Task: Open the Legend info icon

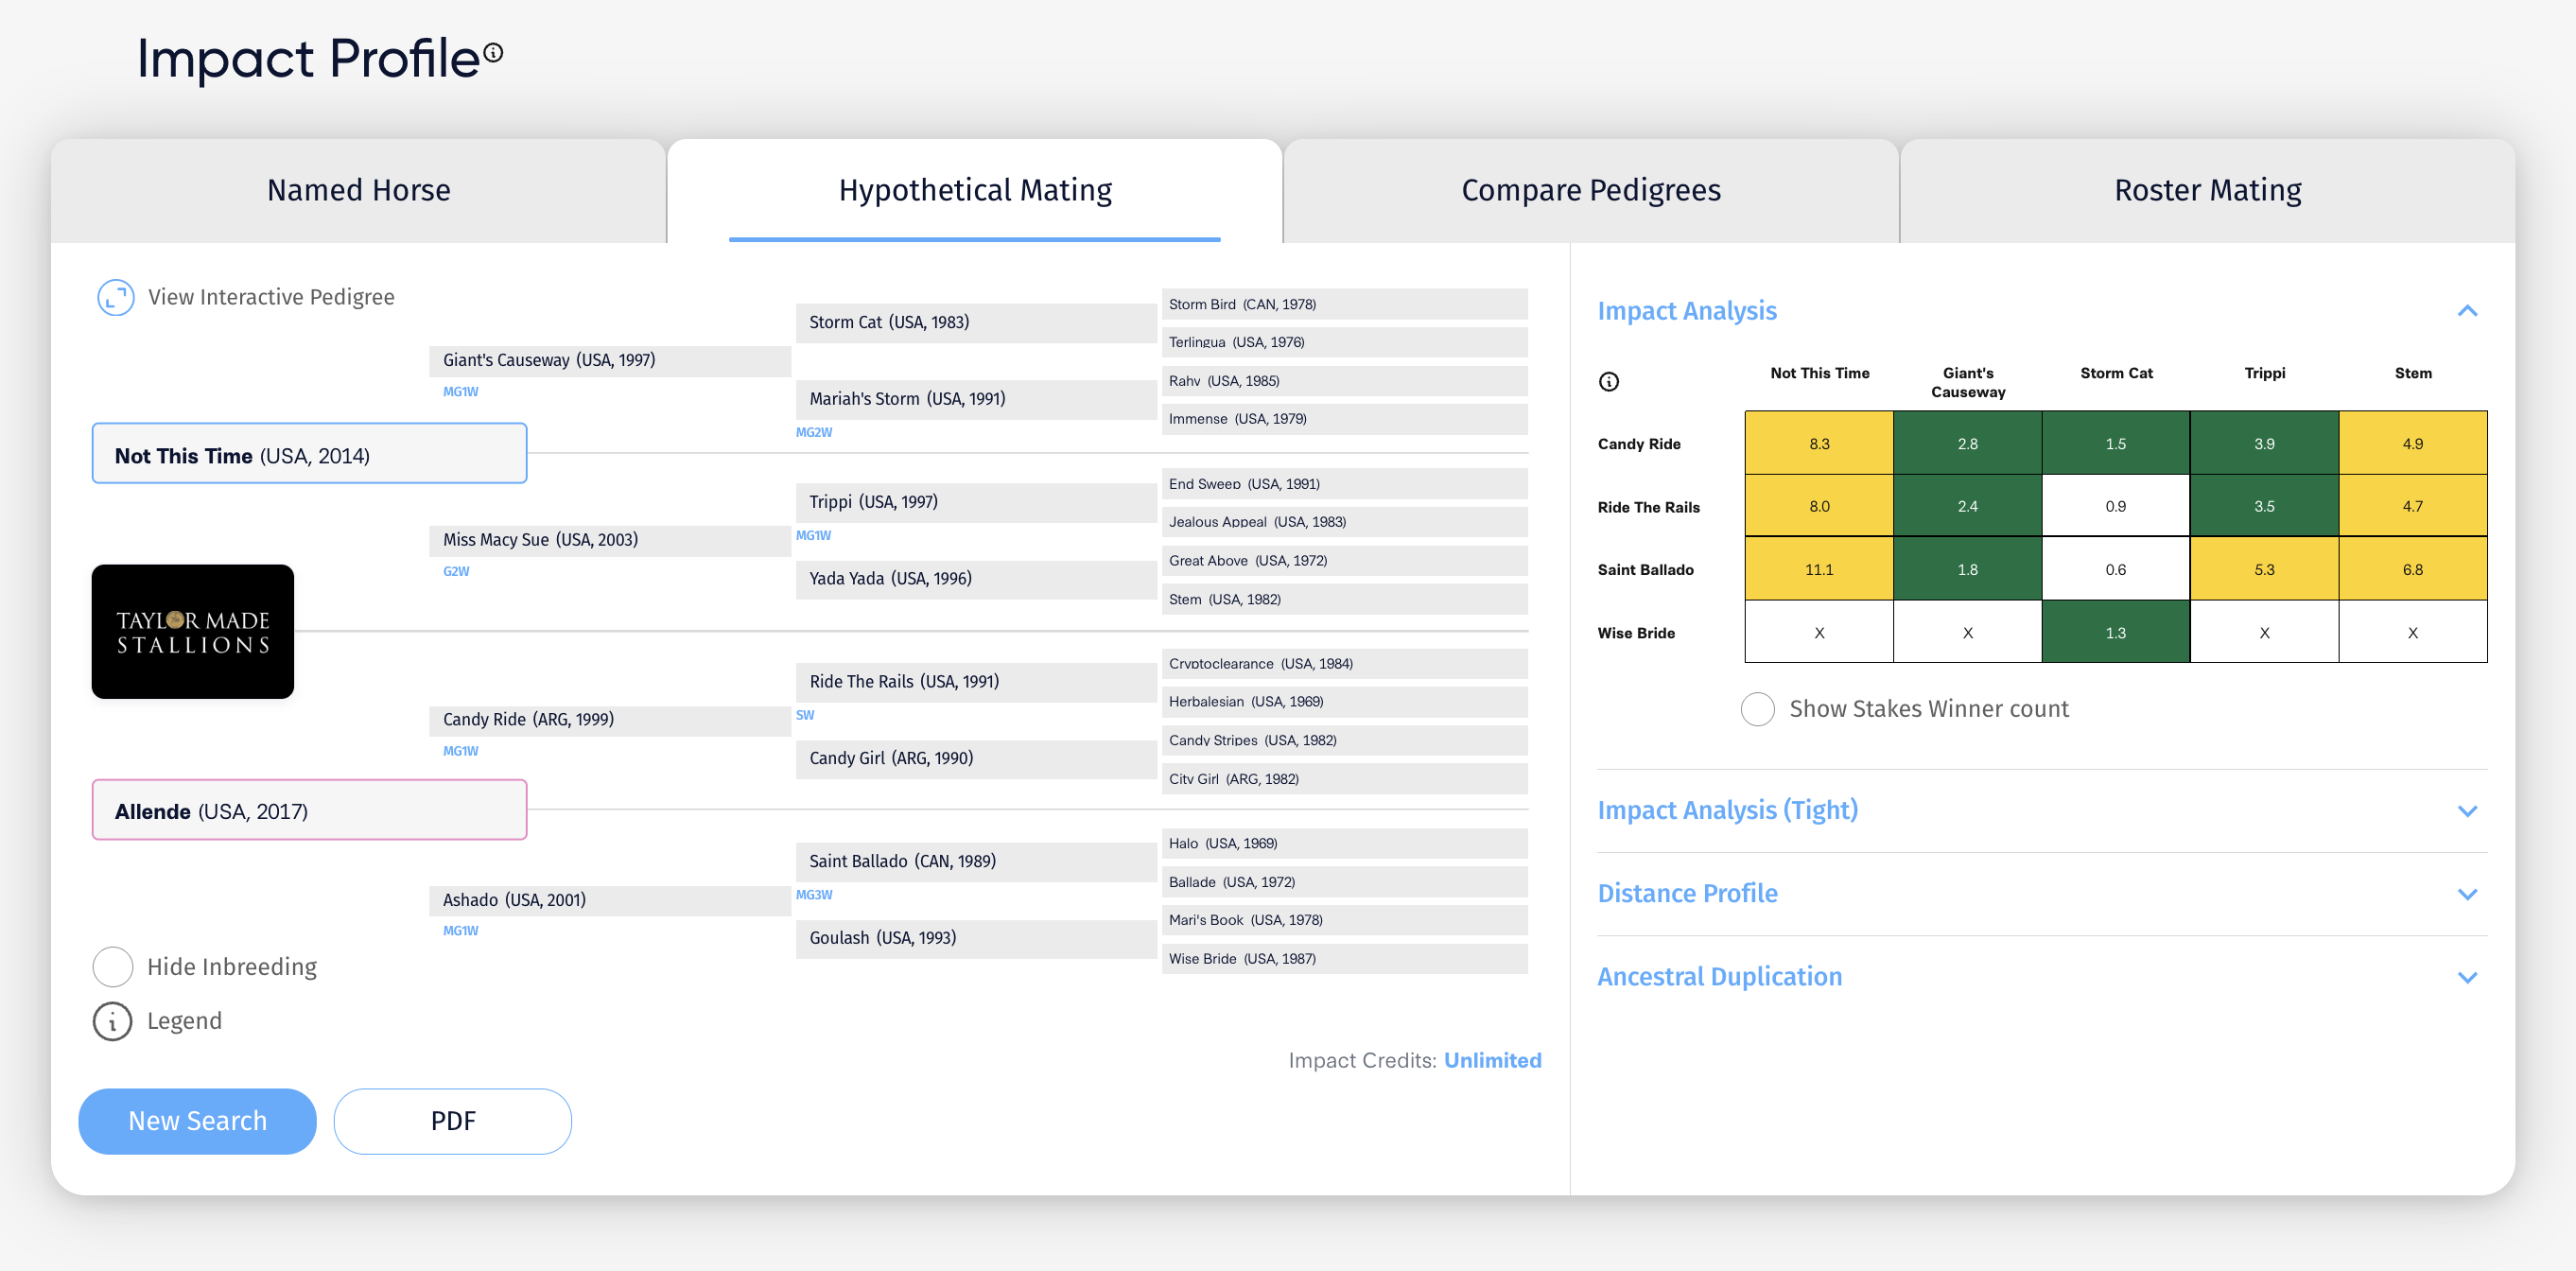Action: point(112,1021)
